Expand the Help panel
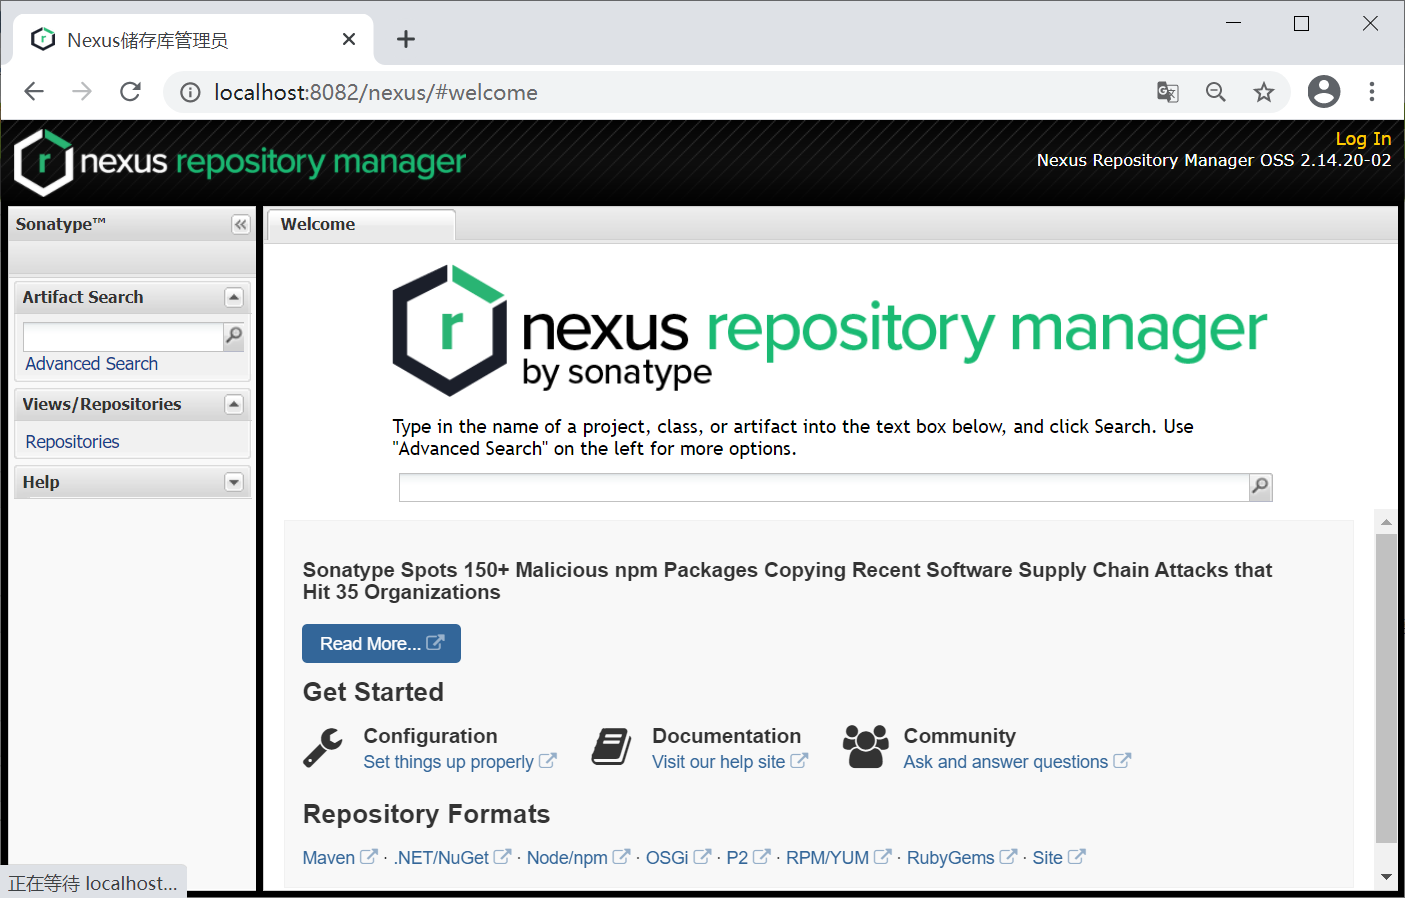Screen dimensions: 1405x898 coord(233,482)
